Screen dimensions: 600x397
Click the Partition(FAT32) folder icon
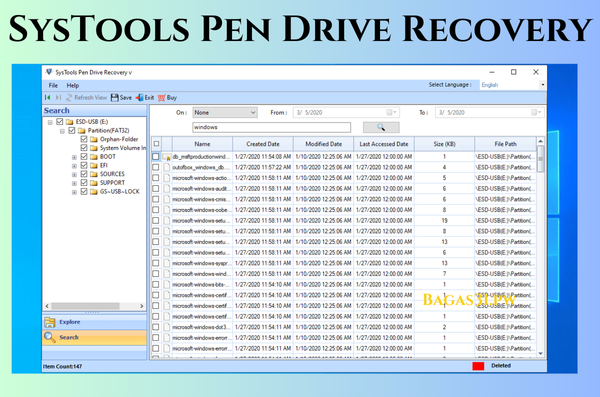pos(82,131)
